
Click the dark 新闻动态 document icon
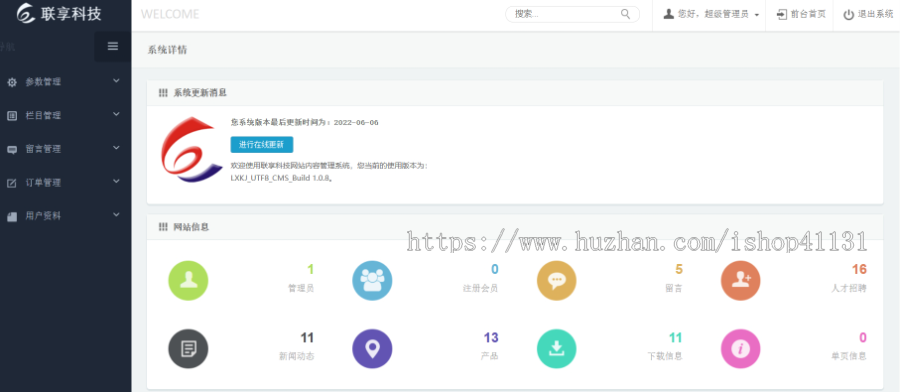[188, 349]
